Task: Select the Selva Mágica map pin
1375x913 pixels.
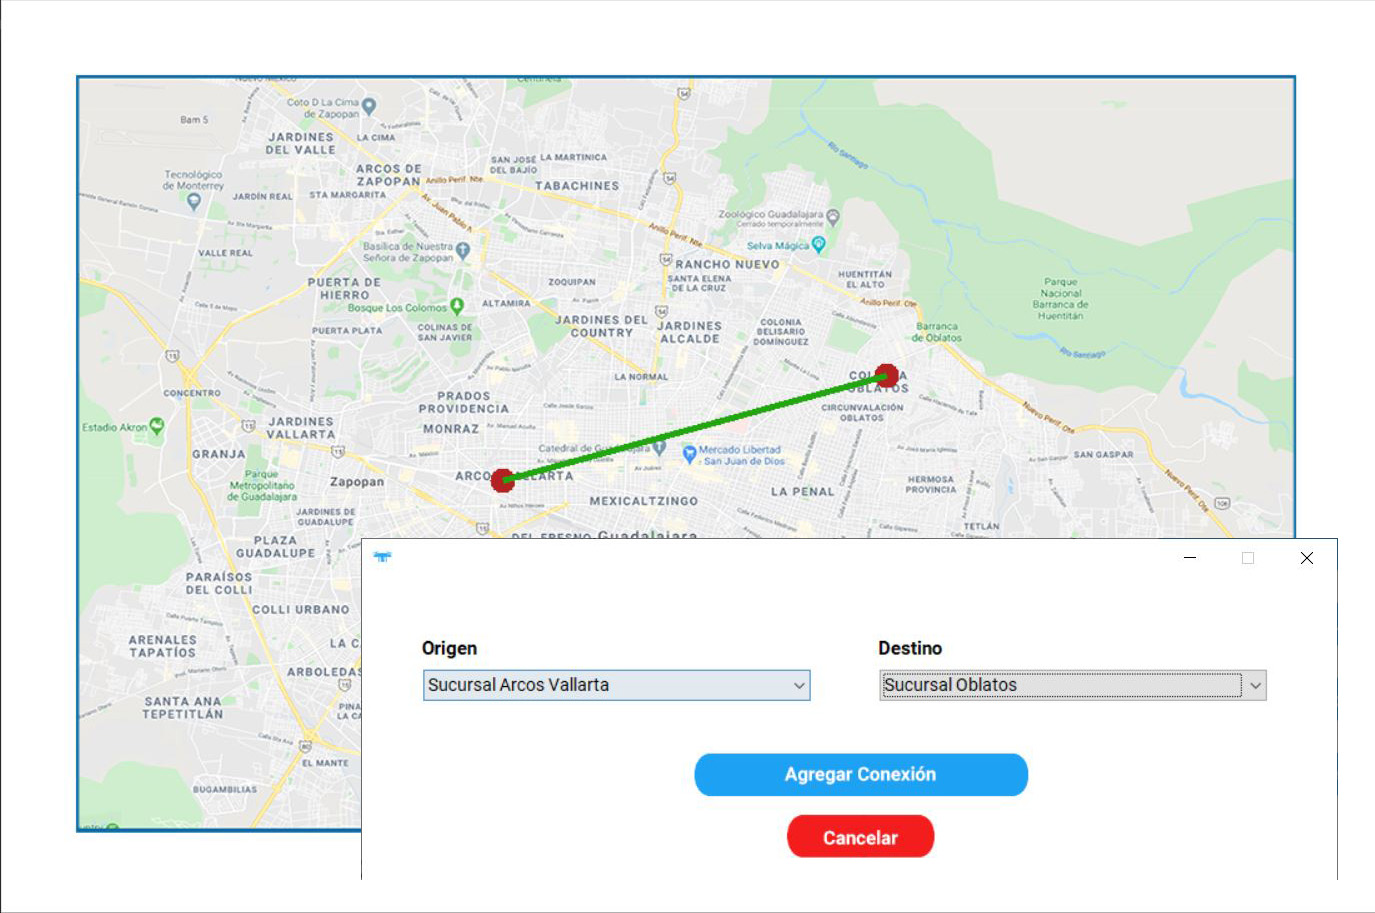Action: click(819, 244)
